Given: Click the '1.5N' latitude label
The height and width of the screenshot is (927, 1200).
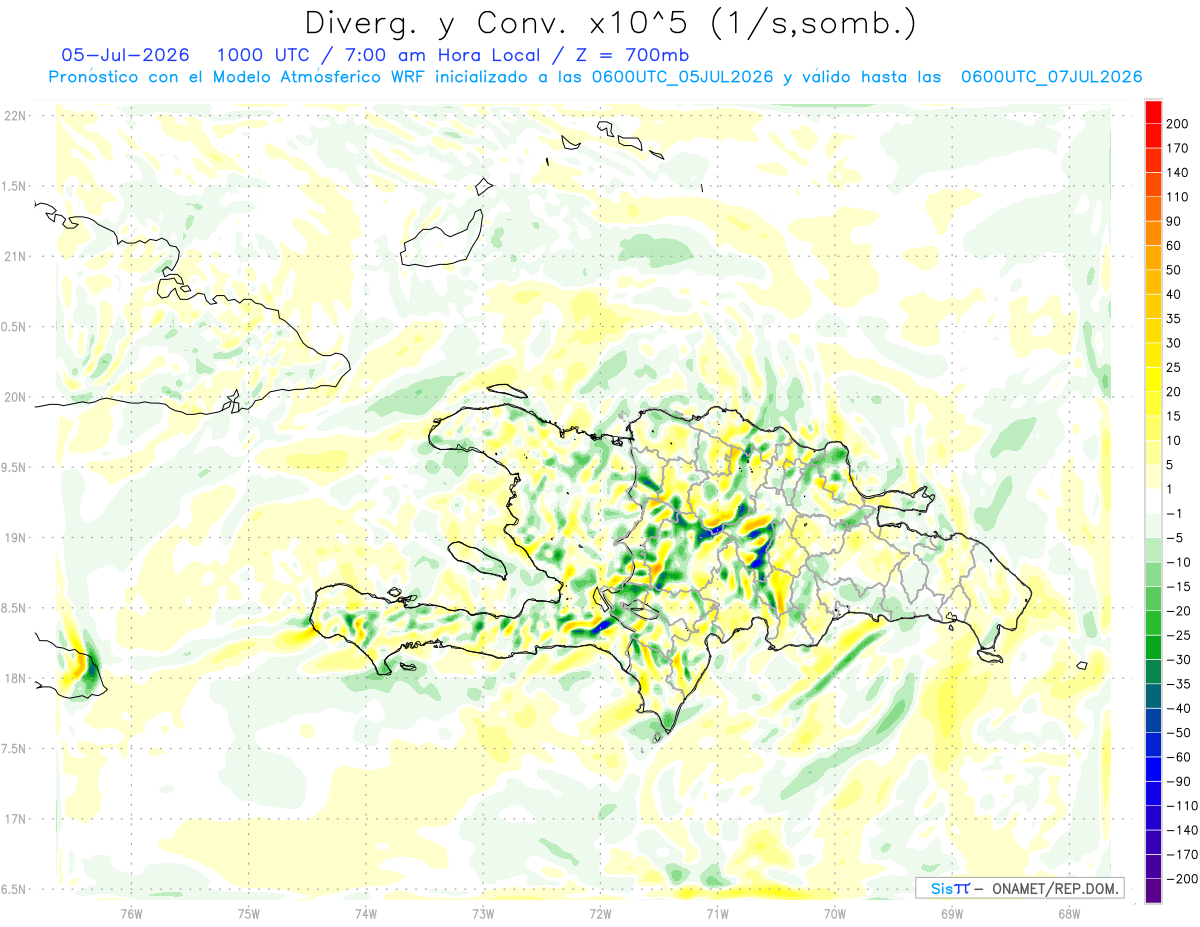Looking at the screenshot, I should click(14, 186).
